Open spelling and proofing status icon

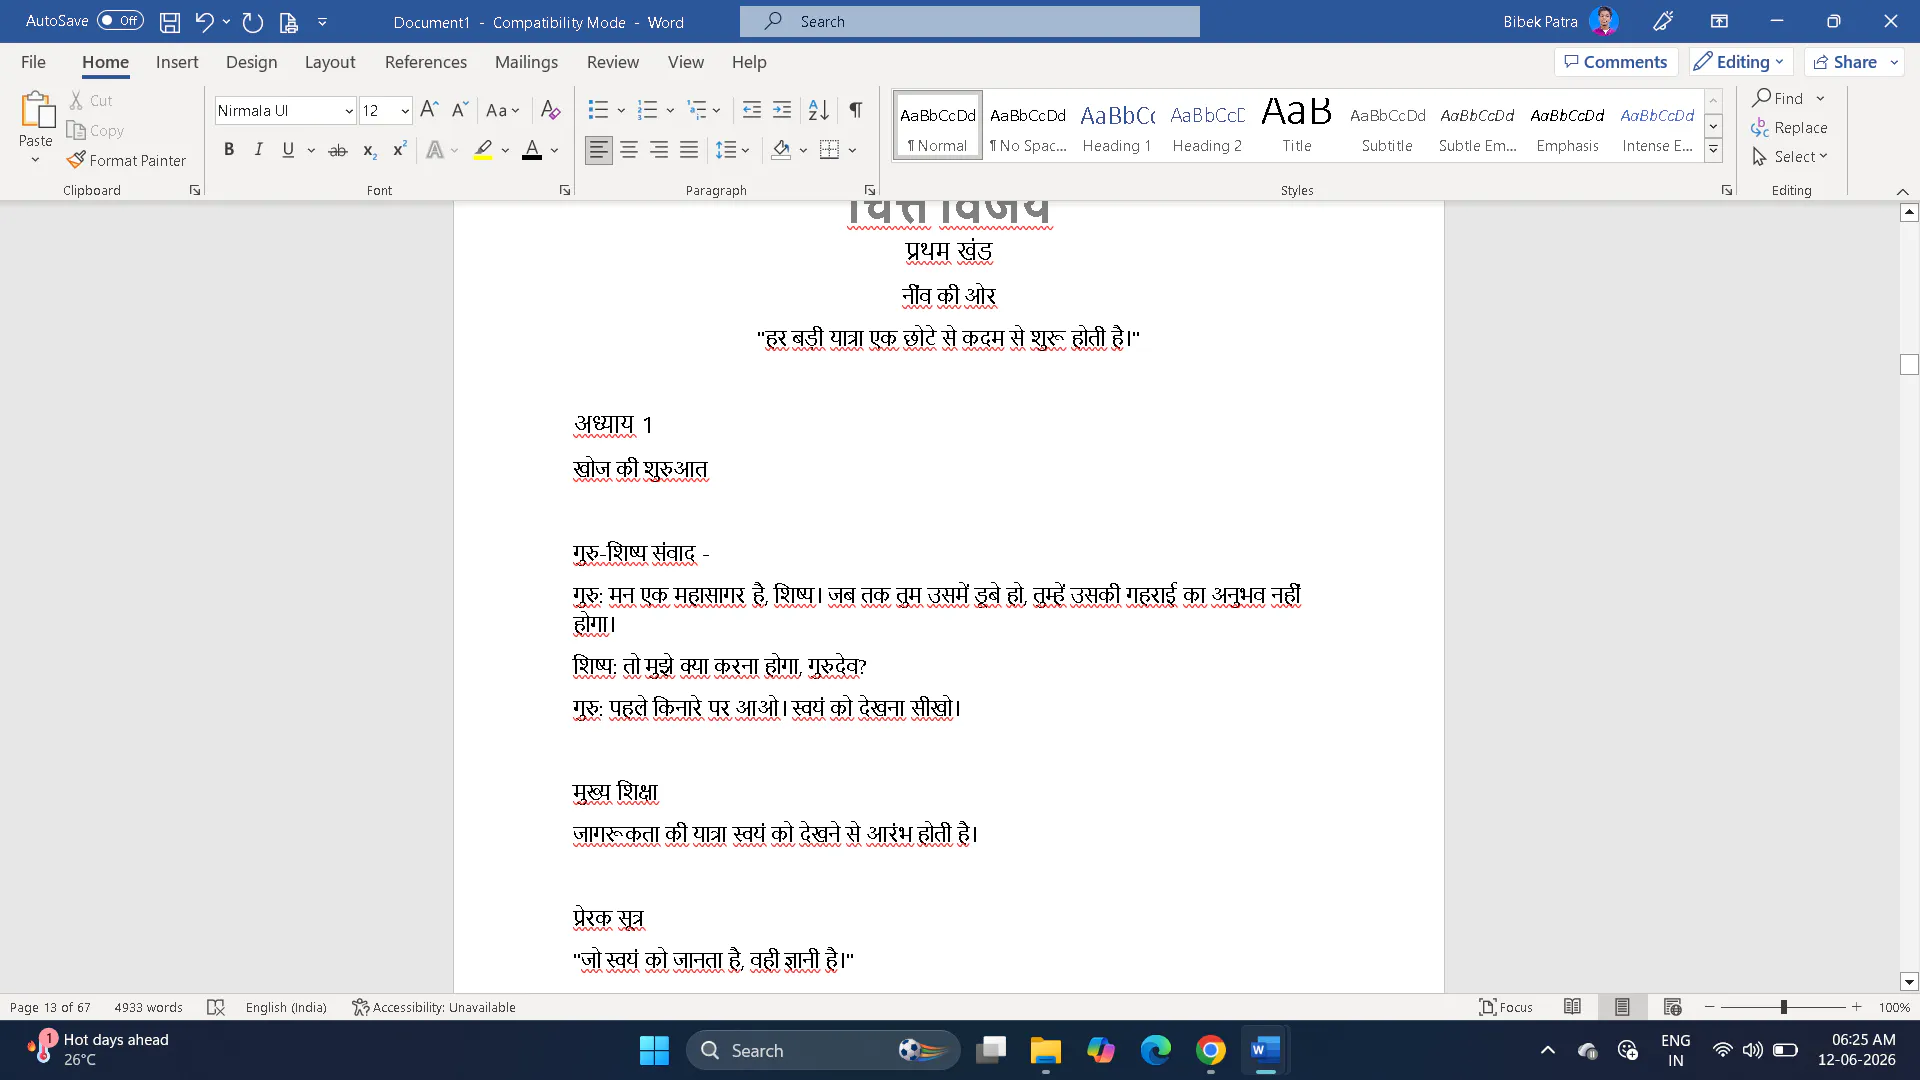coord(215,1007)
